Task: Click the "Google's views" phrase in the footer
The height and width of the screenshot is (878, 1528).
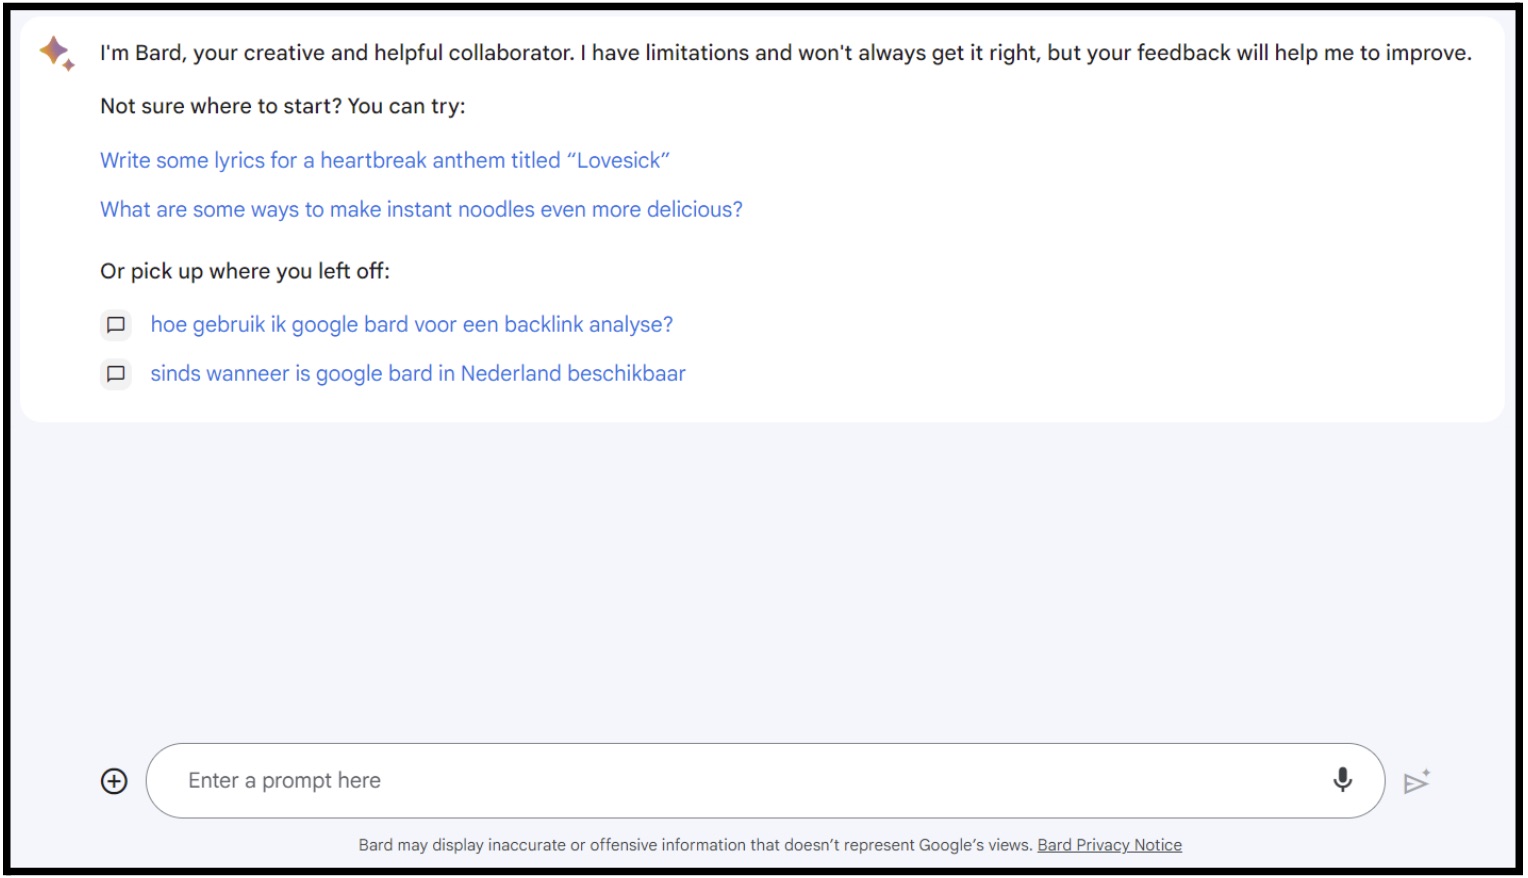Action: click(975, 845)
